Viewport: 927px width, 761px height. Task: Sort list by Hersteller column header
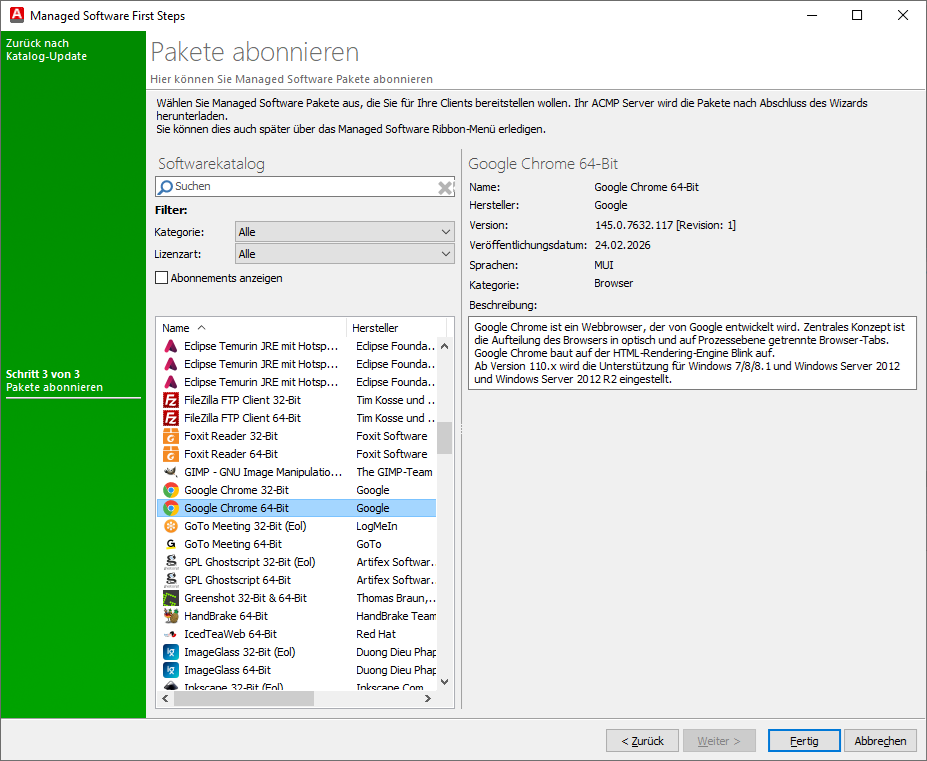[x=396, y=328]
